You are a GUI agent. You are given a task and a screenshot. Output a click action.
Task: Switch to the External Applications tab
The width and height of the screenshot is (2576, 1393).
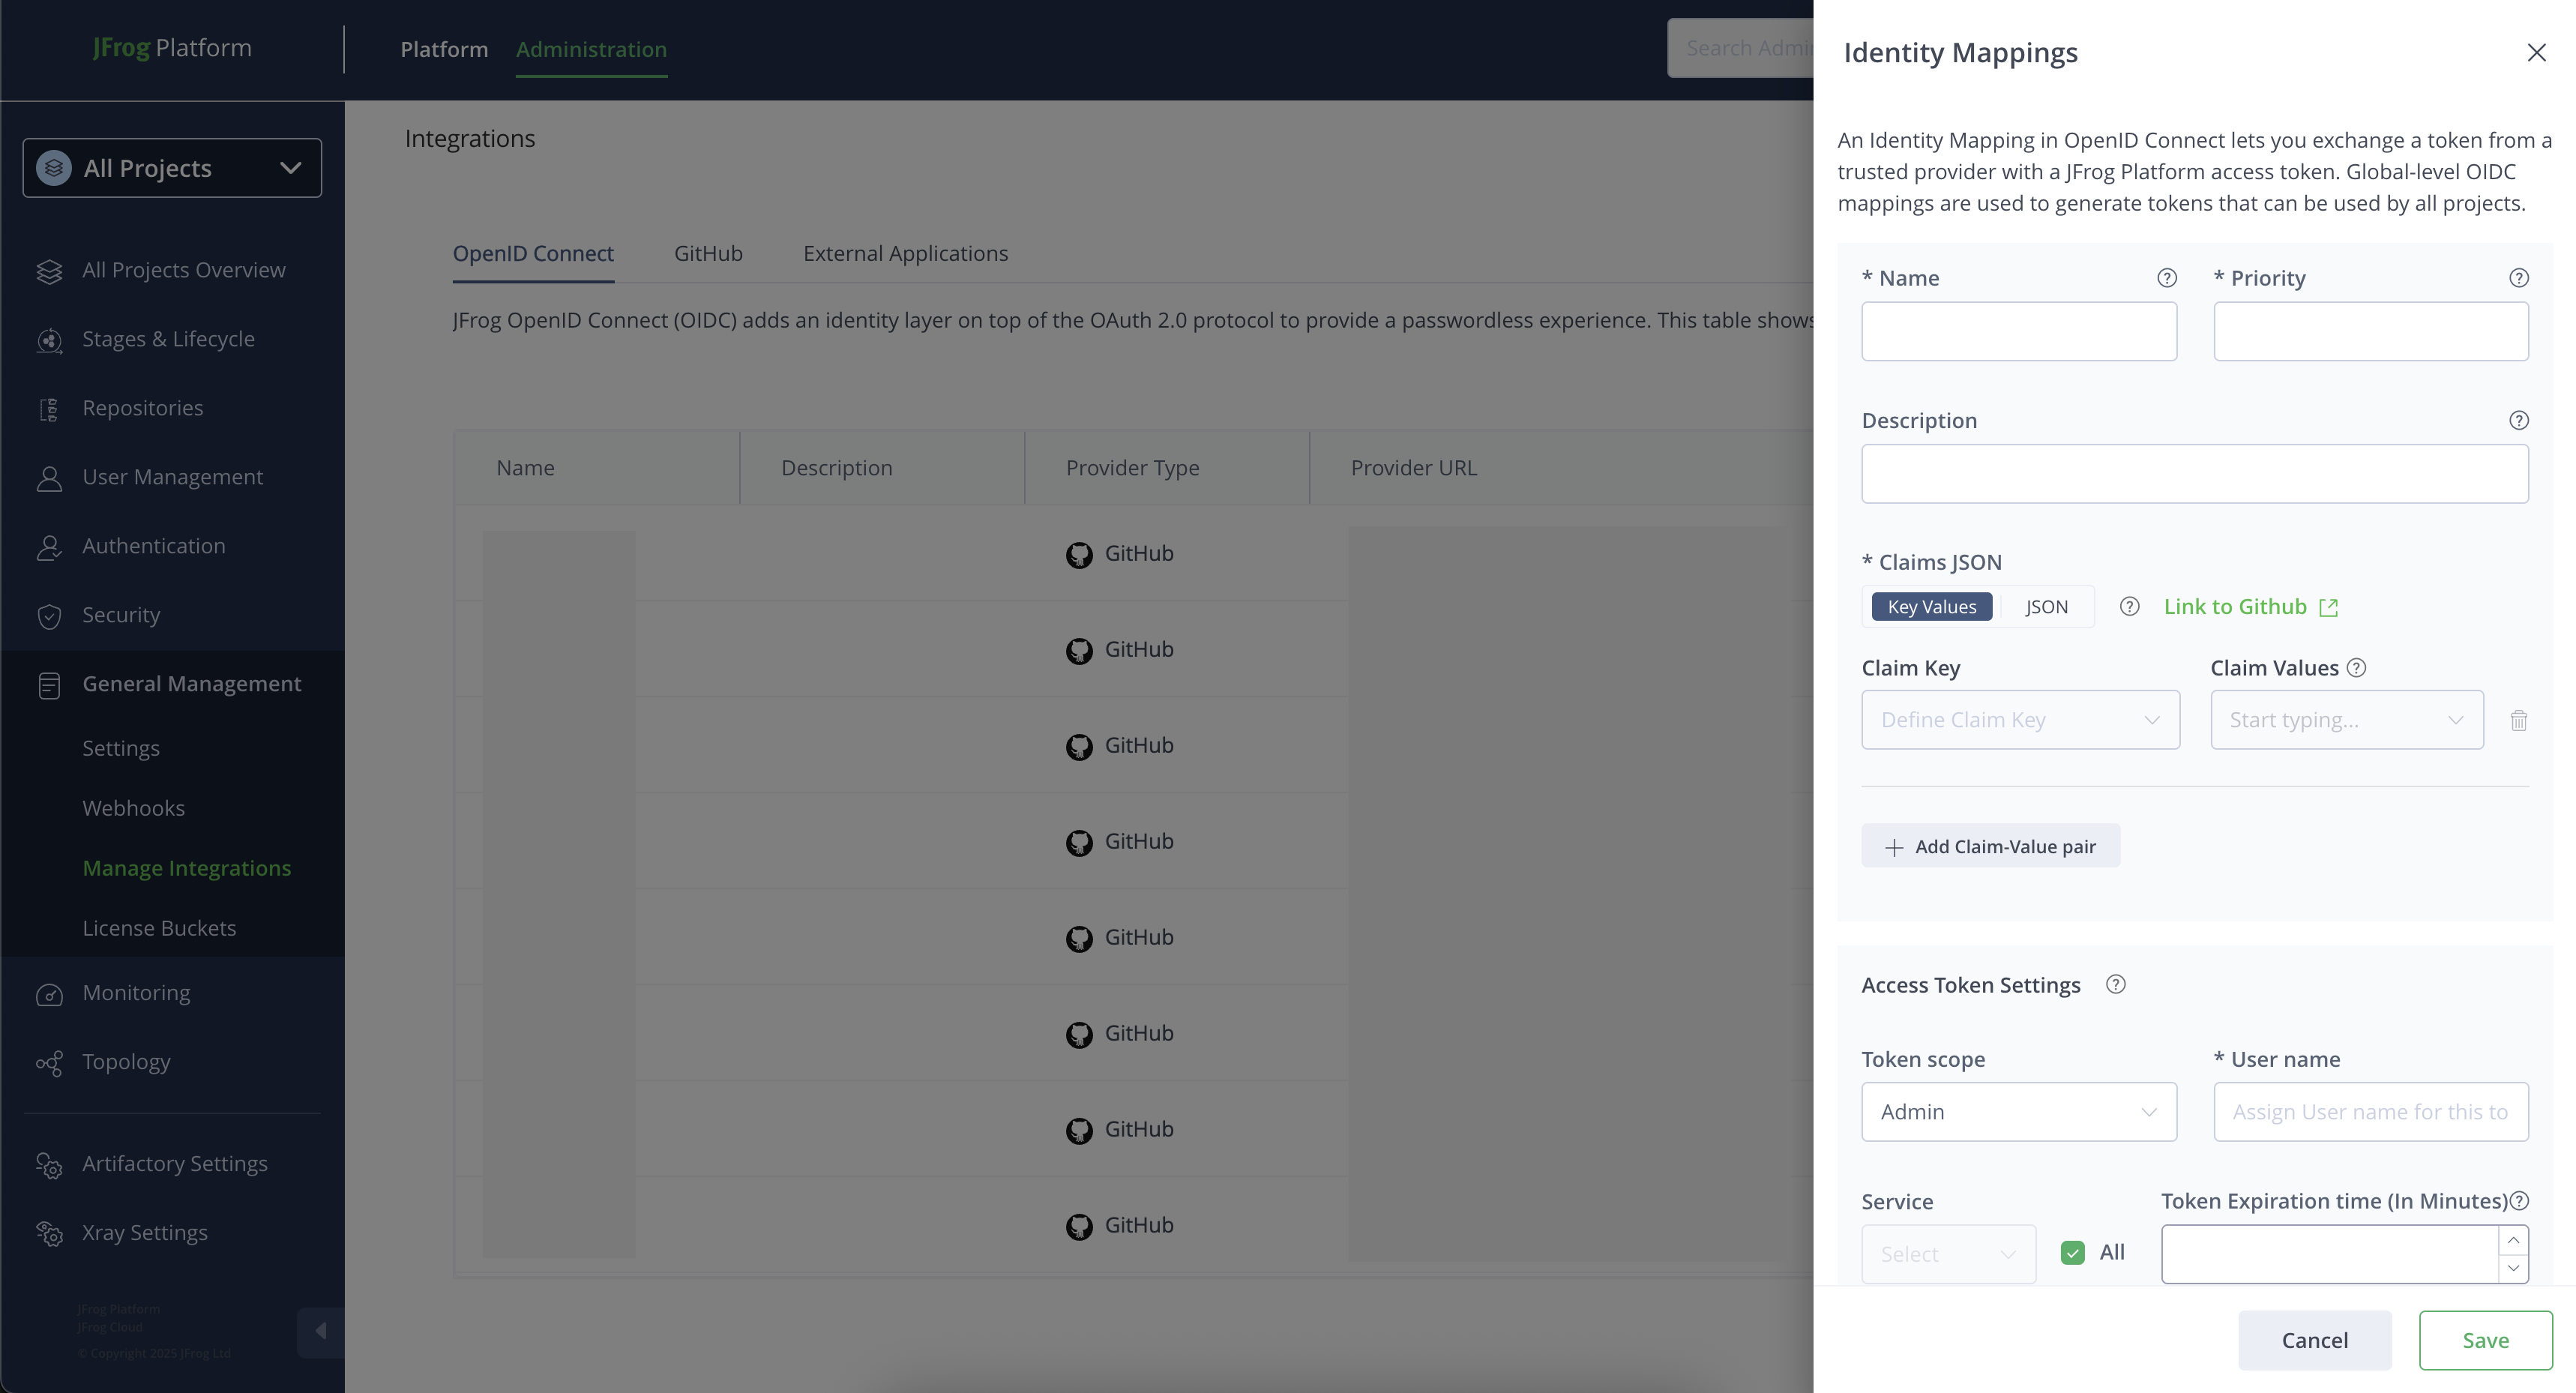click(905, 254)
